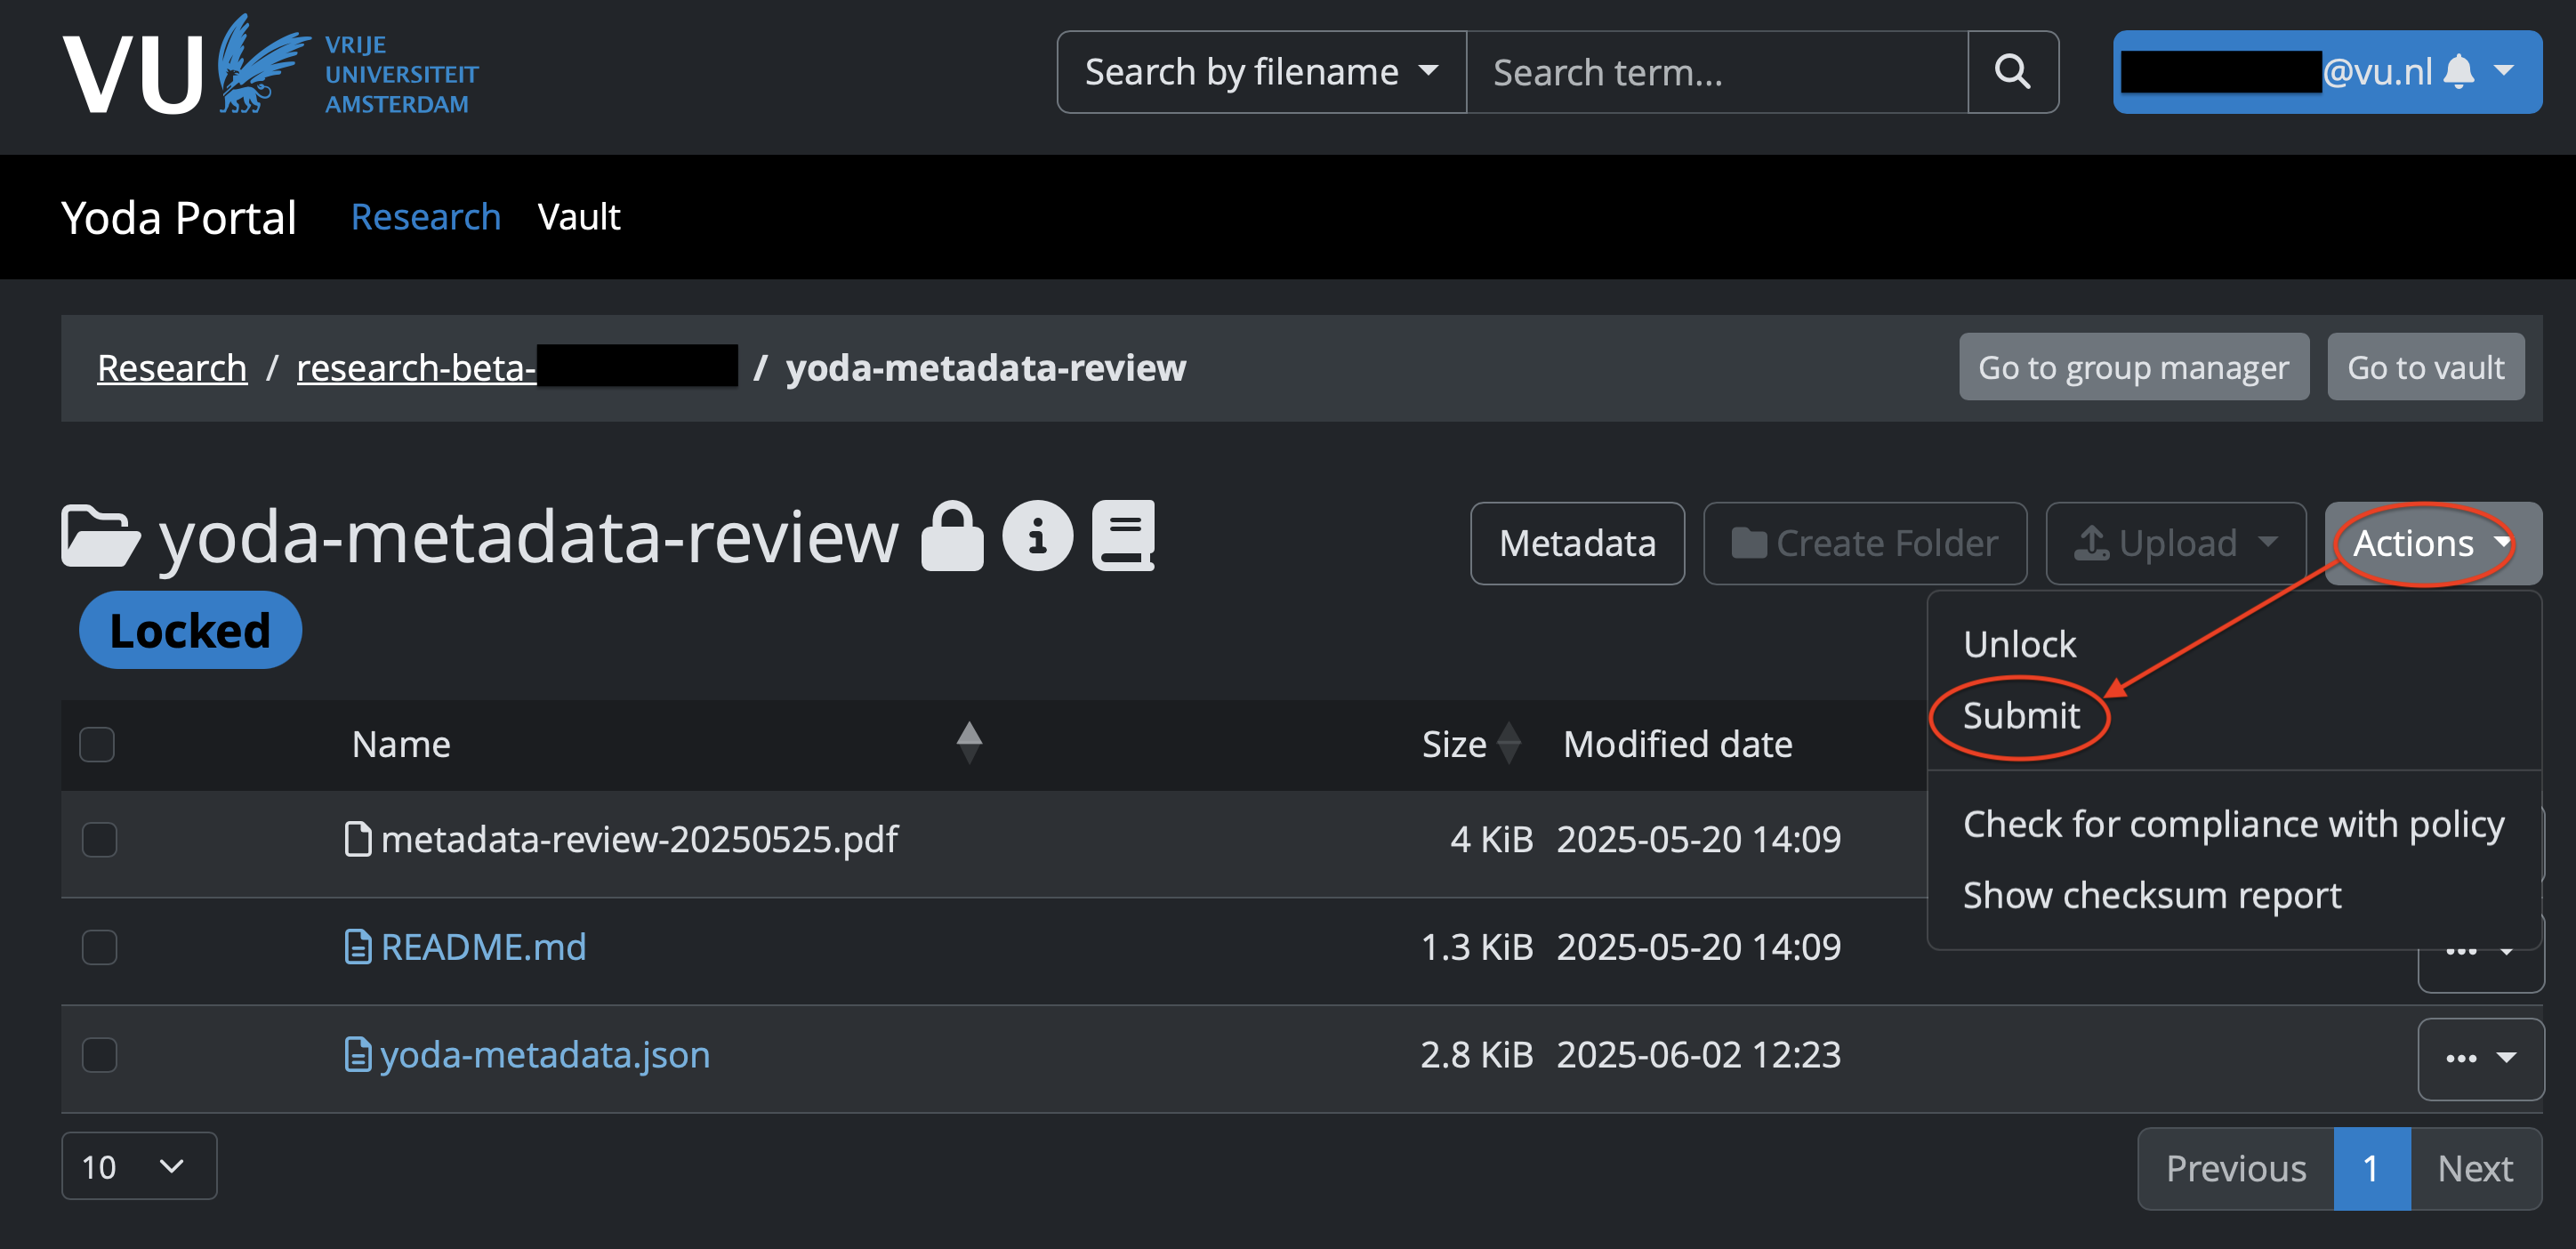Expand the @vu.nl user account menu
2576x1249 pixels.
point(2327,72)
